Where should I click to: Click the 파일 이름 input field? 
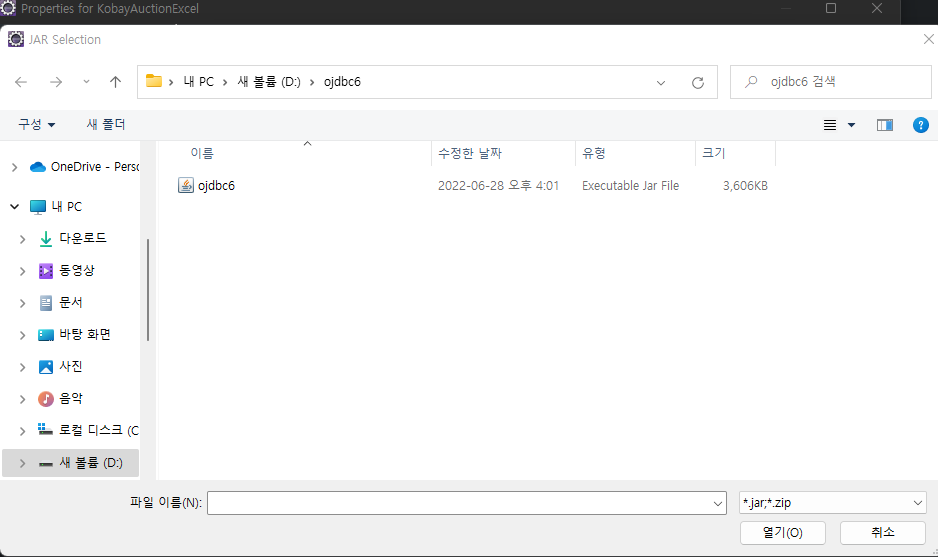[459, 503]
